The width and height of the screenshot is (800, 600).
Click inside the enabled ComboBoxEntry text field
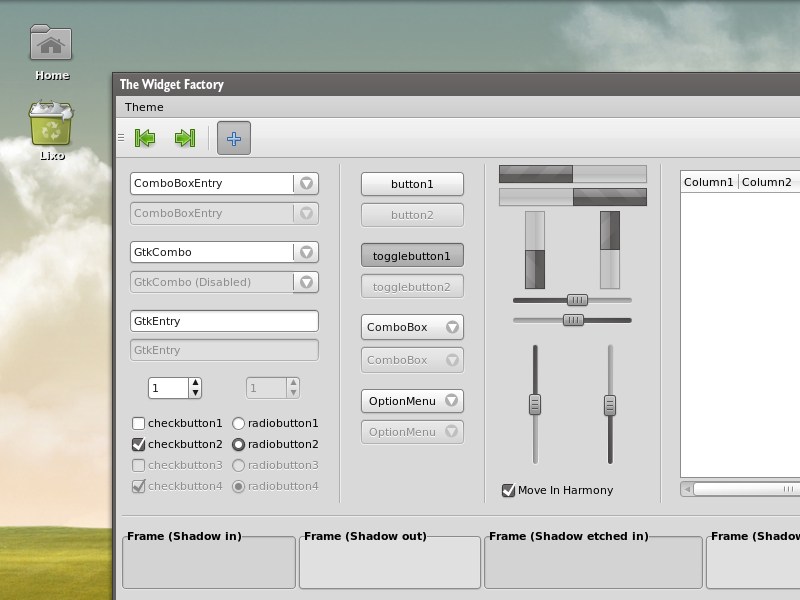212,183
